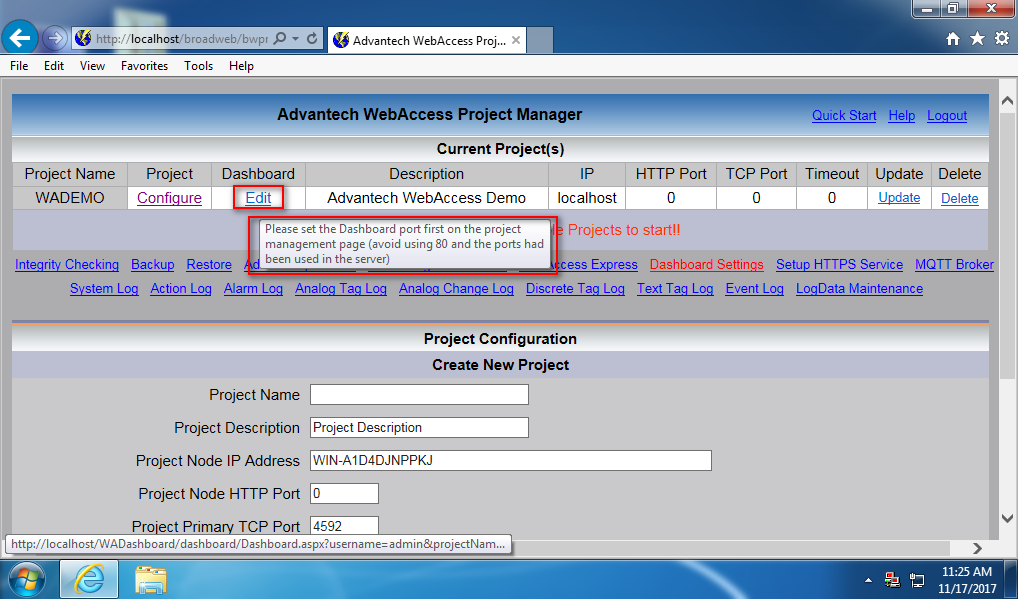This screenshot has height=599, width=1018.
Task: Open the Setup HTTPS Service link
Action: click(x=839, y=265)
